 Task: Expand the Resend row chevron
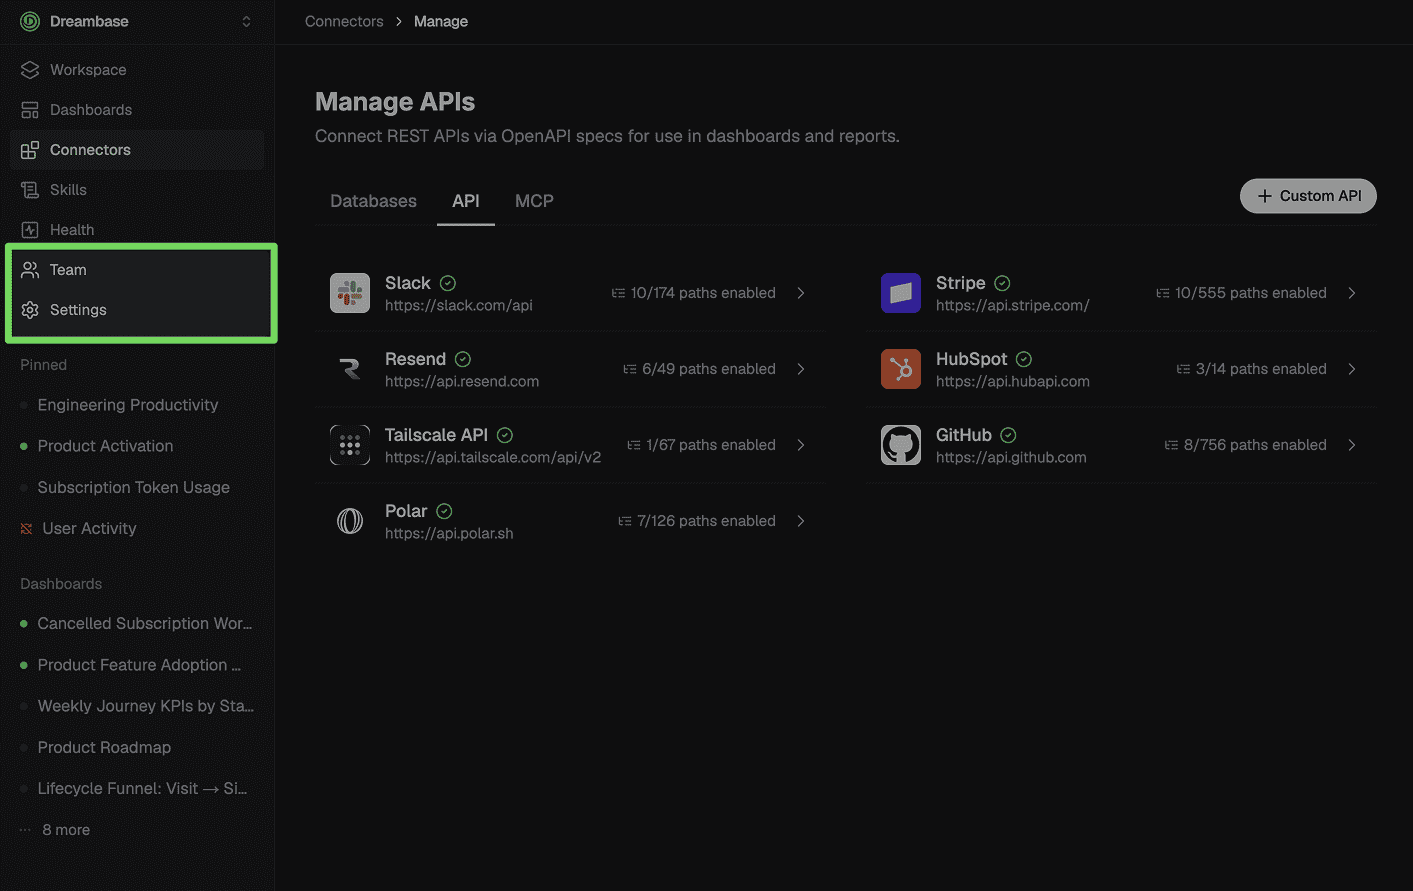(x=801, y=369)
